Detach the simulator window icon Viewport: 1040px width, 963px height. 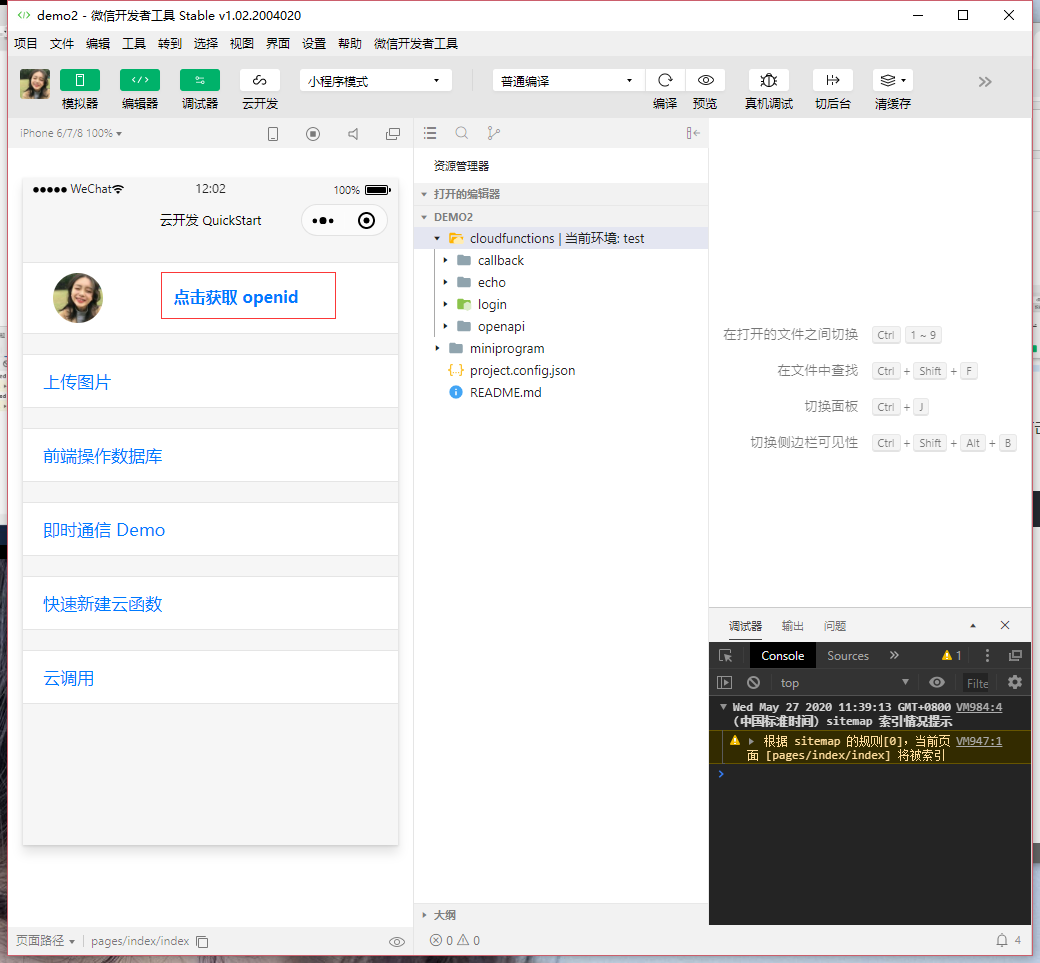[393, 134]
